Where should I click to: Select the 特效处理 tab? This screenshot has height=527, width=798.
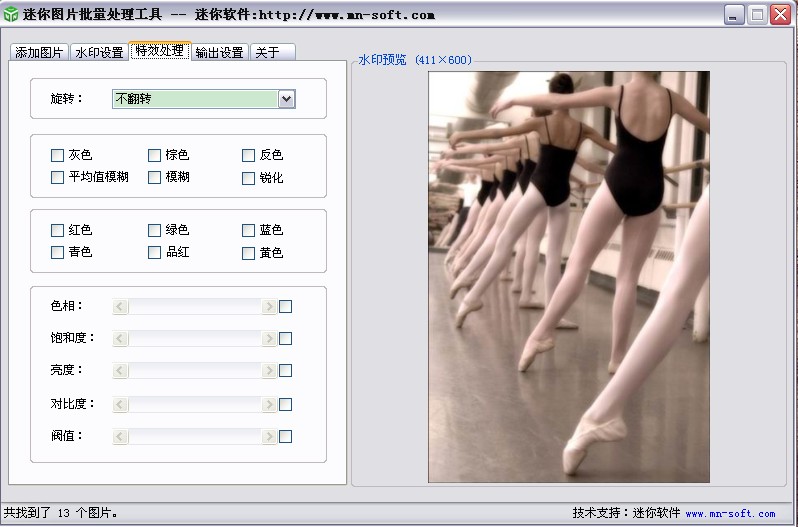click(x=160, y=51)
